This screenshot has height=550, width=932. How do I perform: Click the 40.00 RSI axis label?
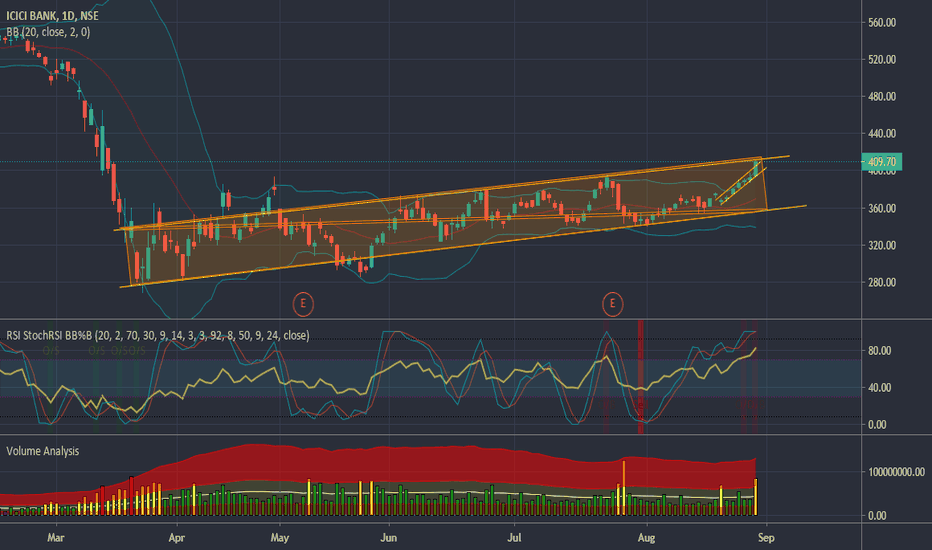coord(880,388)
